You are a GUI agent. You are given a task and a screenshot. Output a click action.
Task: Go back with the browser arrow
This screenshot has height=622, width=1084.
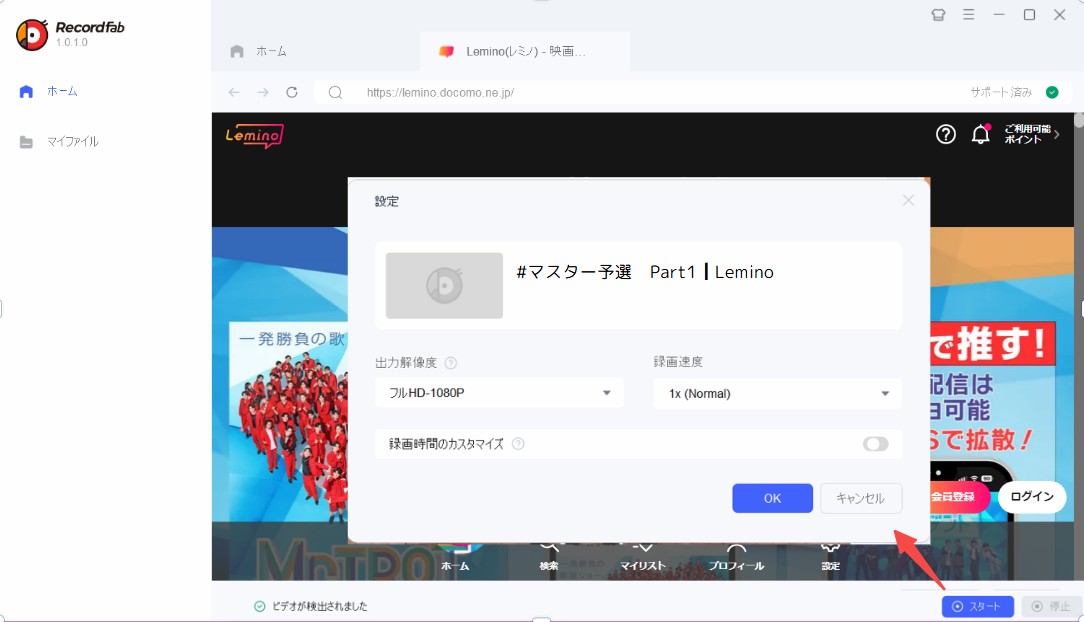[x=234, y=93]
